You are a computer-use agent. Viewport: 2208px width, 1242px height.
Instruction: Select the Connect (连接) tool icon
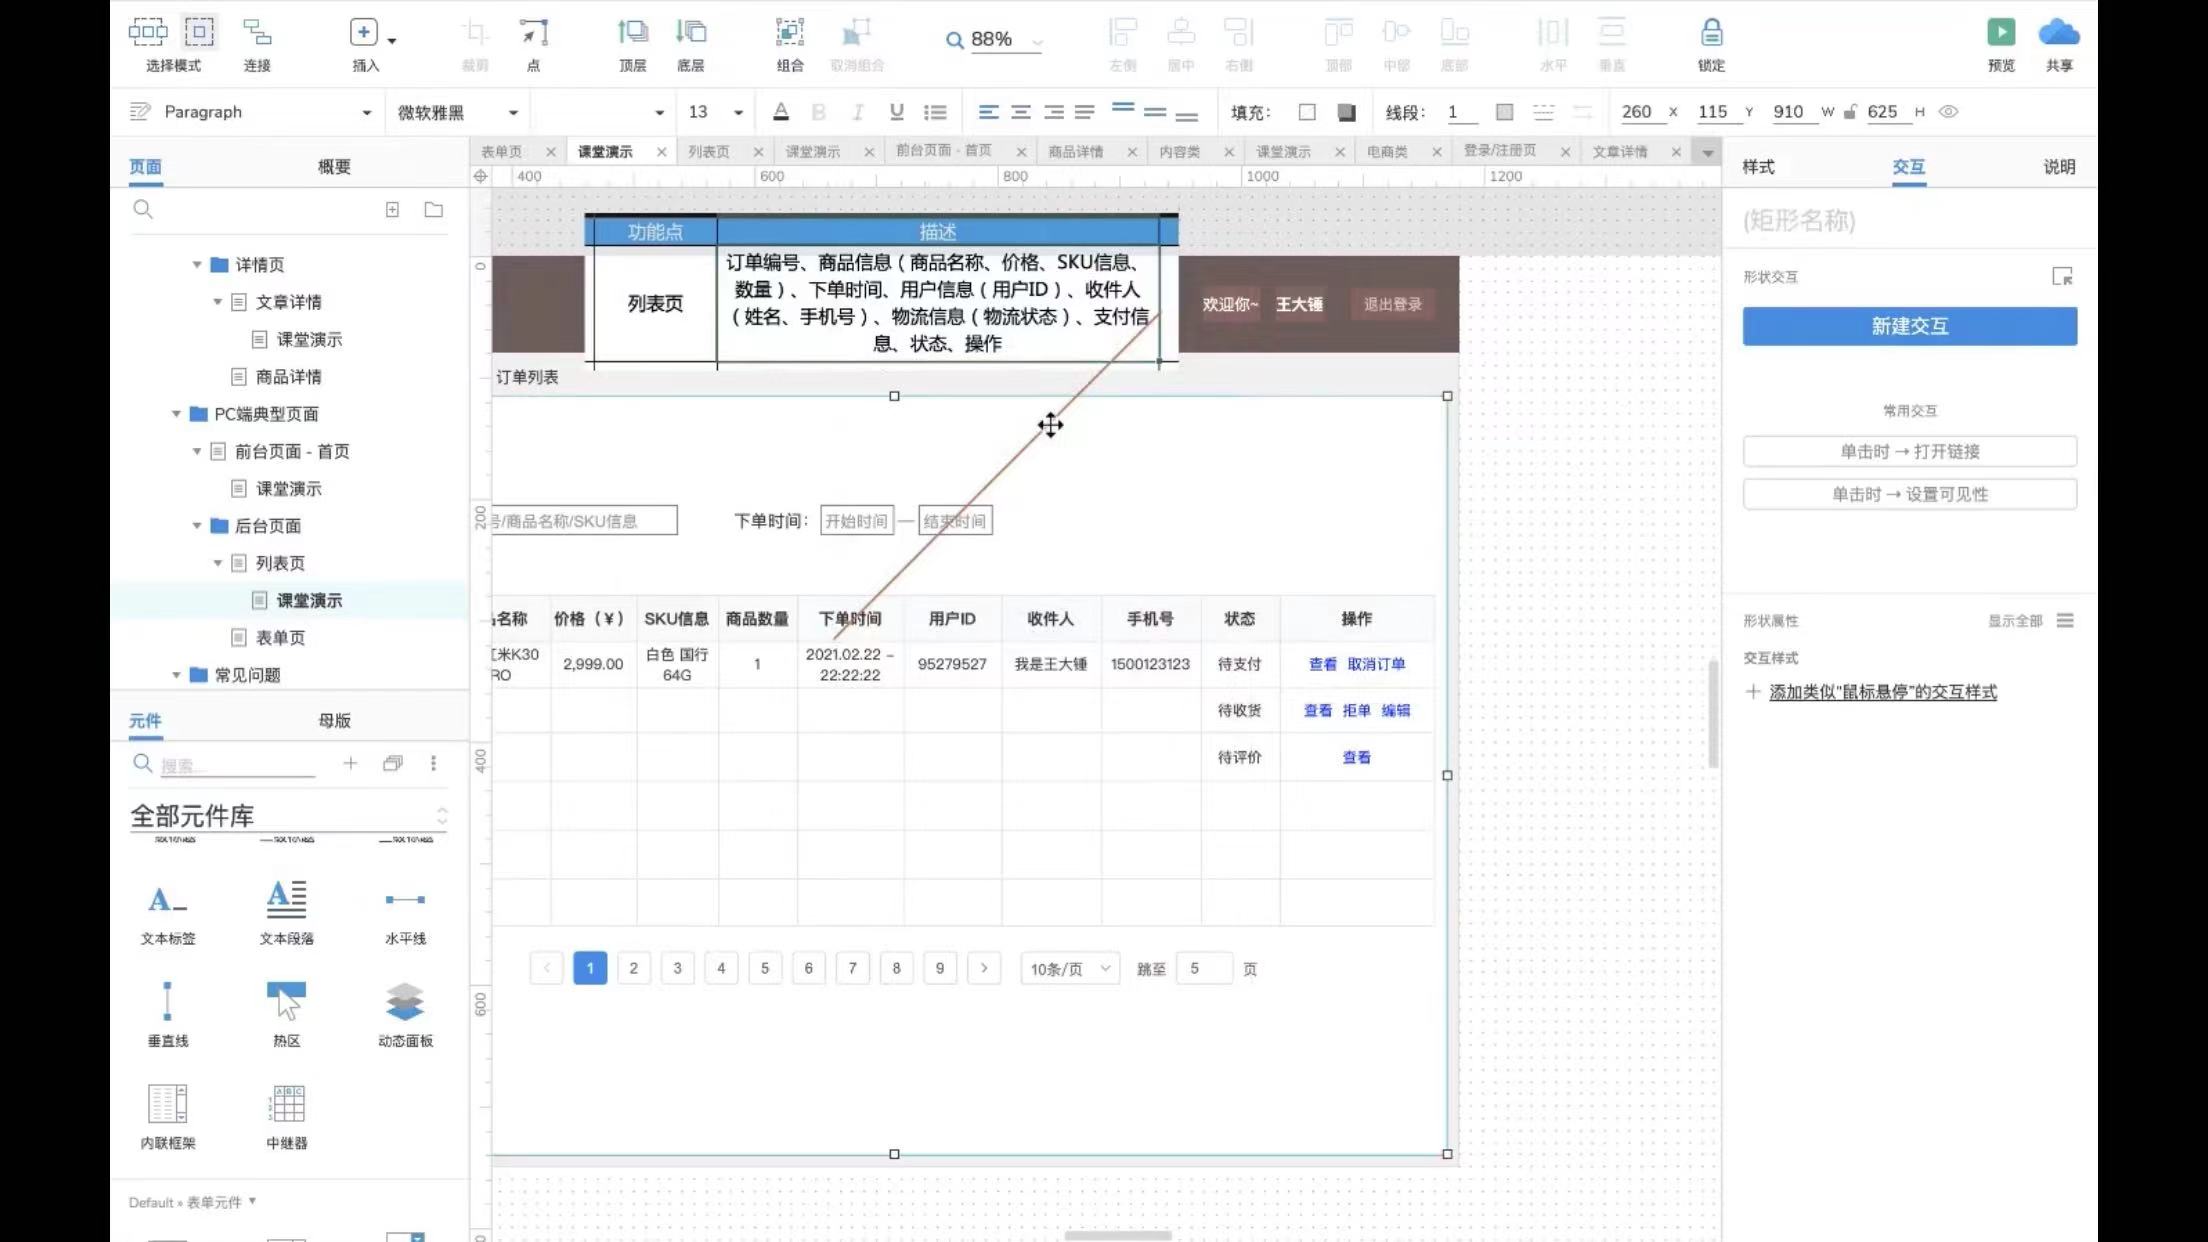pyautogui.click(x=257, y=33)
